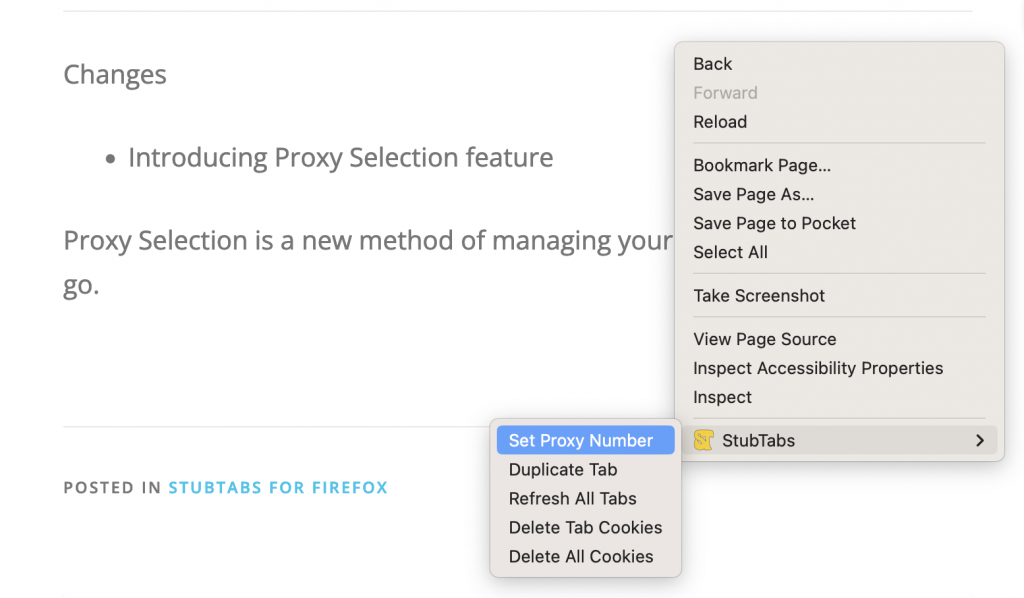Click Inspect Accessibility Properties
The image size is (1024, 598).
coord(818,368)
